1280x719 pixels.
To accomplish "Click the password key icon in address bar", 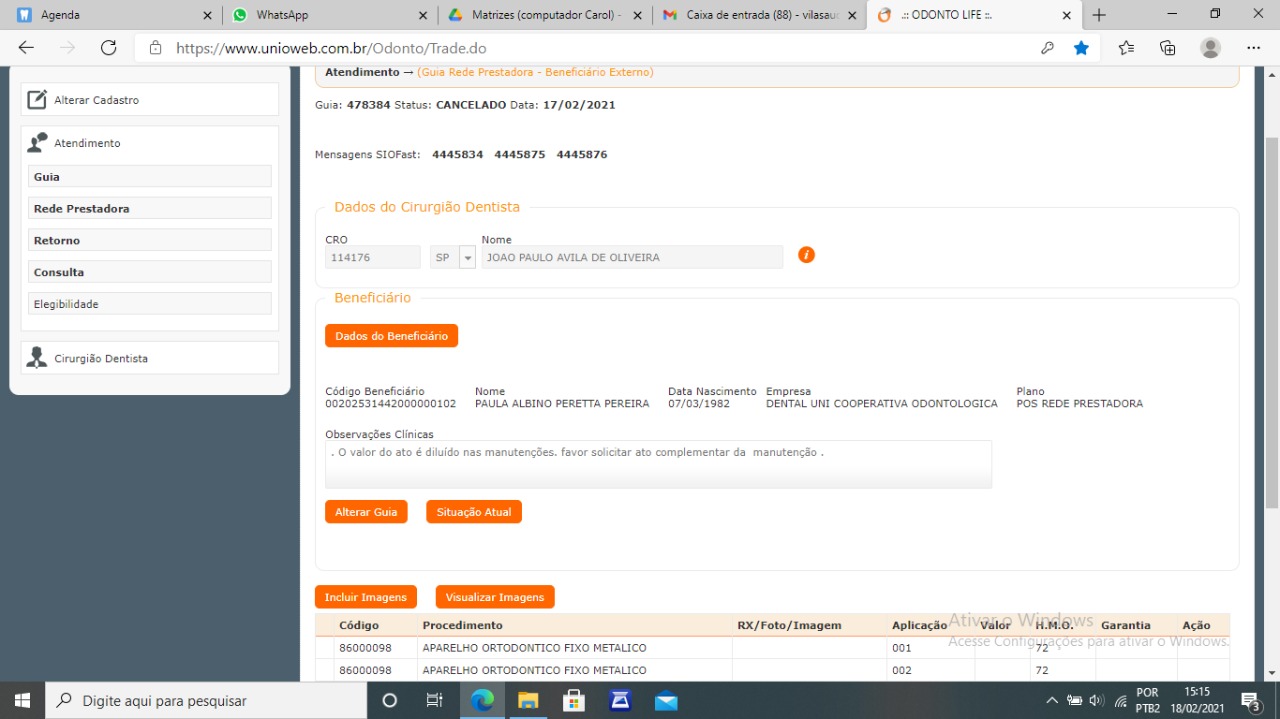I will pyautogui.click(x=1047, y=48).
